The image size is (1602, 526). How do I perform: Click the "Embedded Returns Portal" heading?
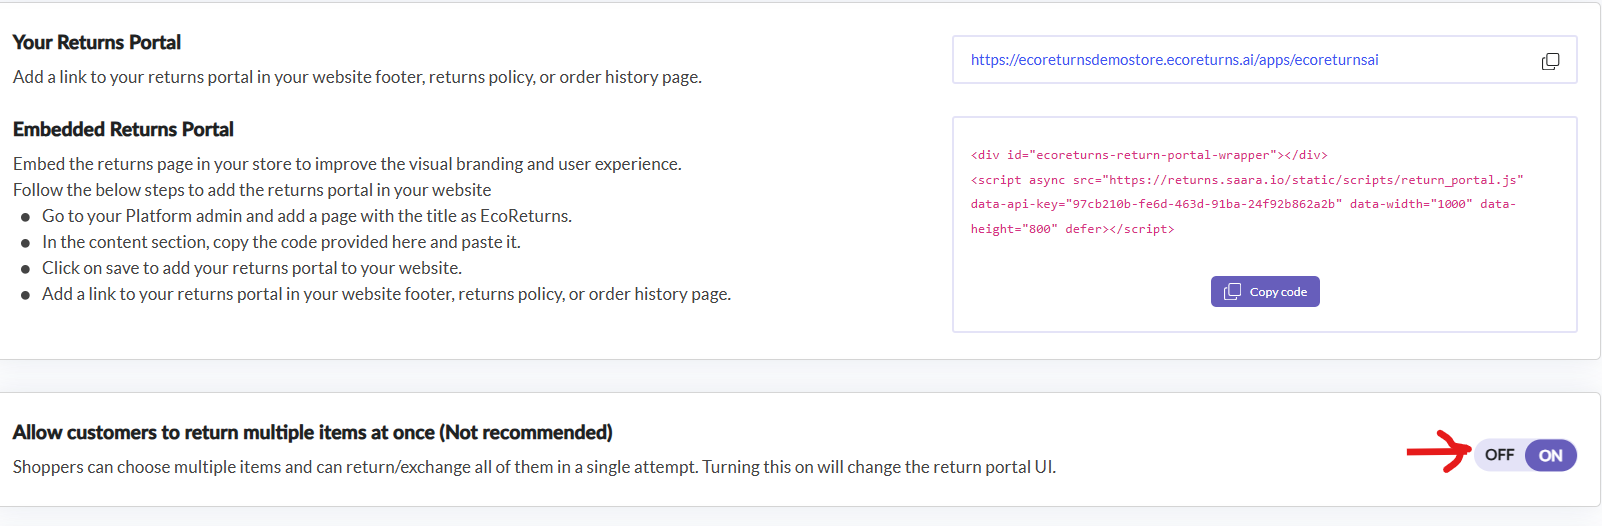click(123, 129)
